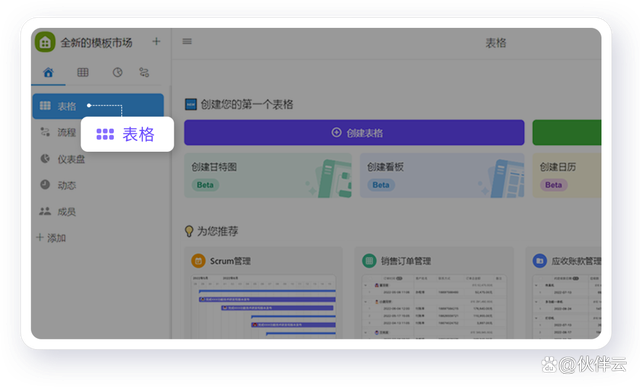Open 仪表盘 dashboard sidebar item
Screen dimensions: 640x387
(62, 159)
